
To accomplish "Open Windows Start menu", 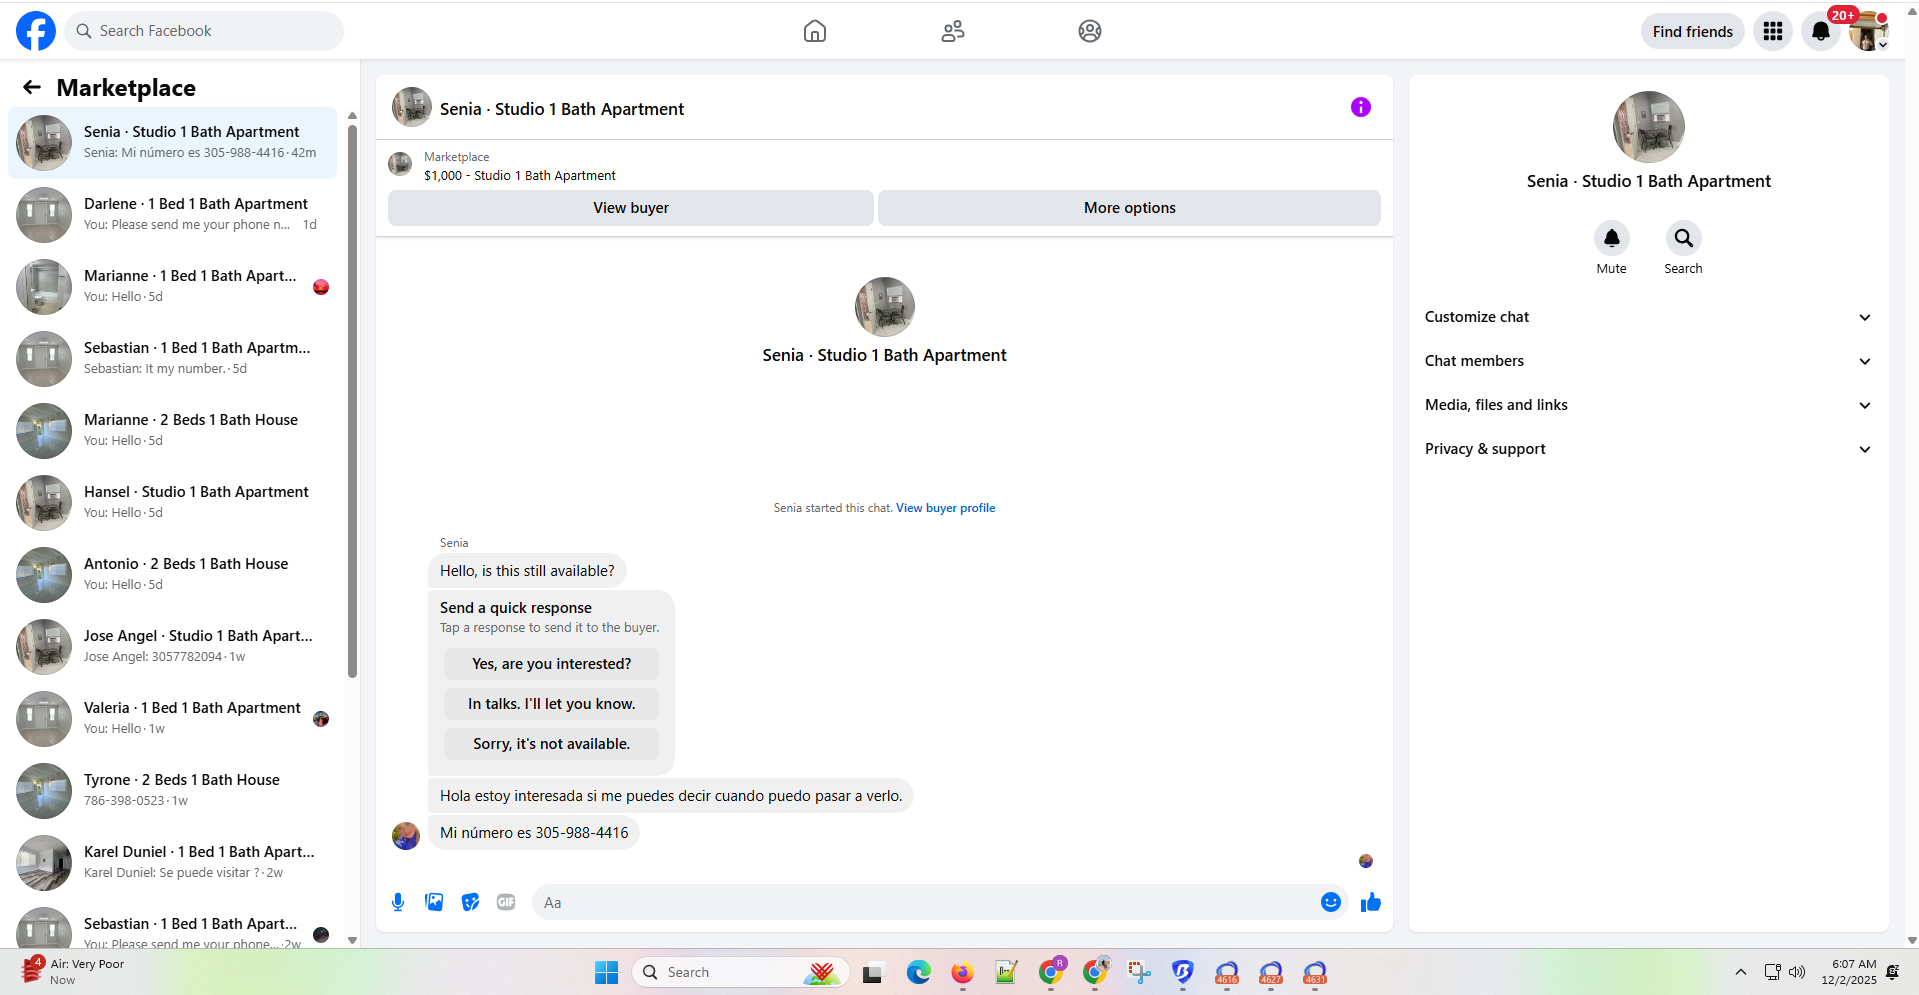I will [606, 972].
